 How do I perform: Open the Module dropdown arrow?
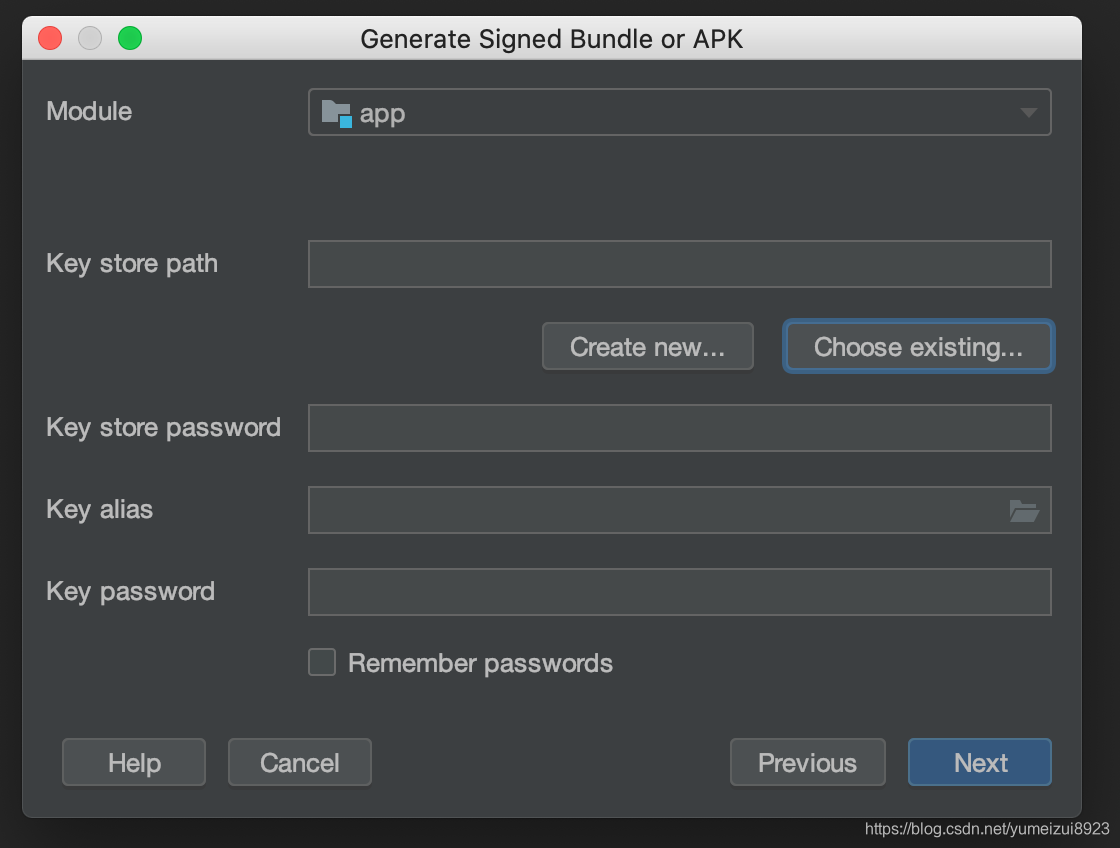pyautogui.click(x=1028, y=113)
